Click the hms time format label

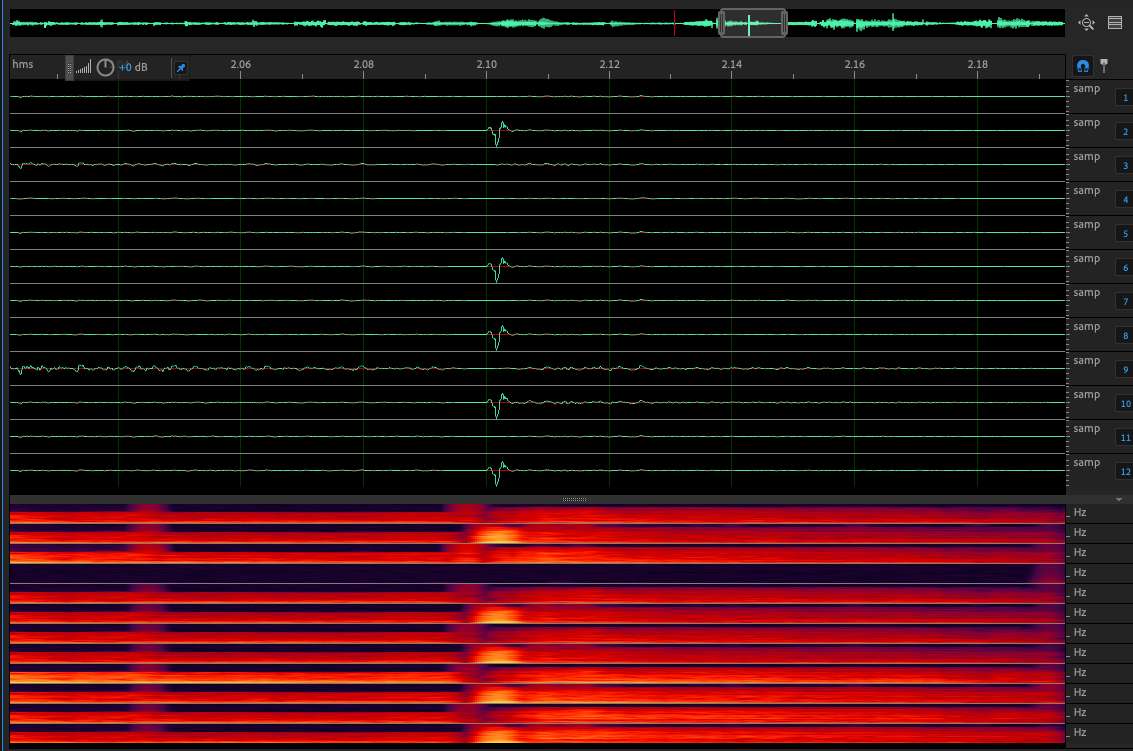coord(23,65)
